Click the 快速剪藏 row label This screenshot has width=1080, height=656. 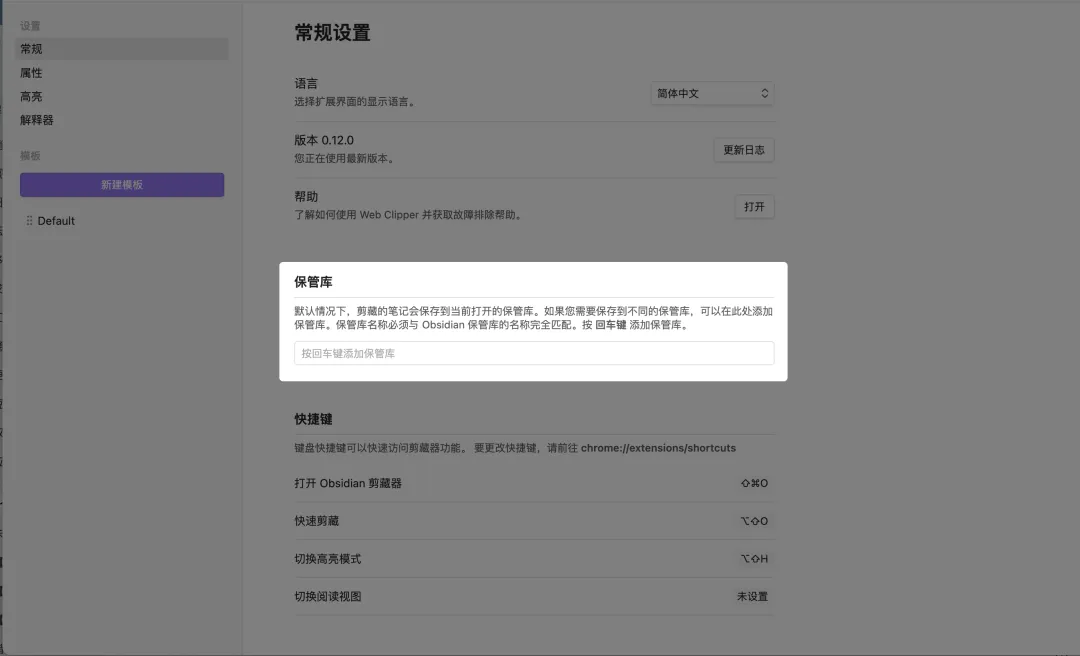click(317, 521)
